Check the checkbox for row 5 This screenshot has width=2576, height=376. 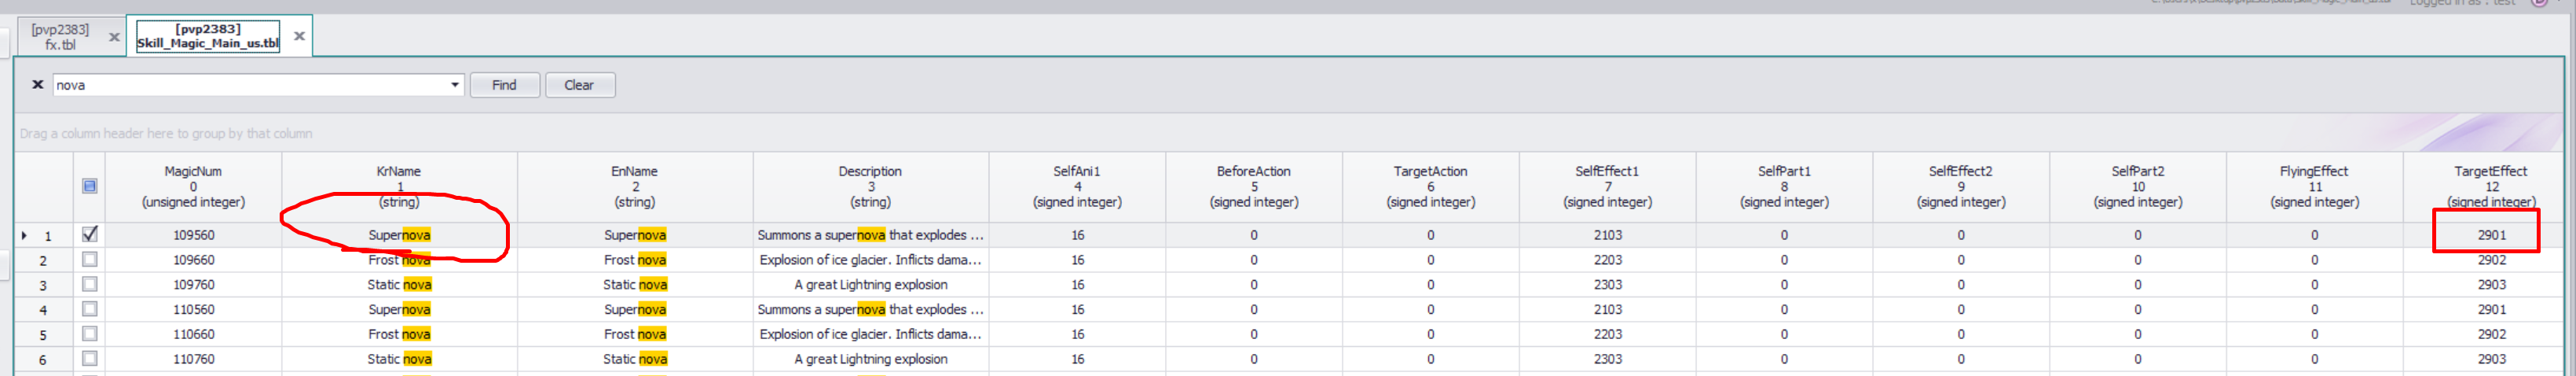pyautogui.click(x=89, y=334)
